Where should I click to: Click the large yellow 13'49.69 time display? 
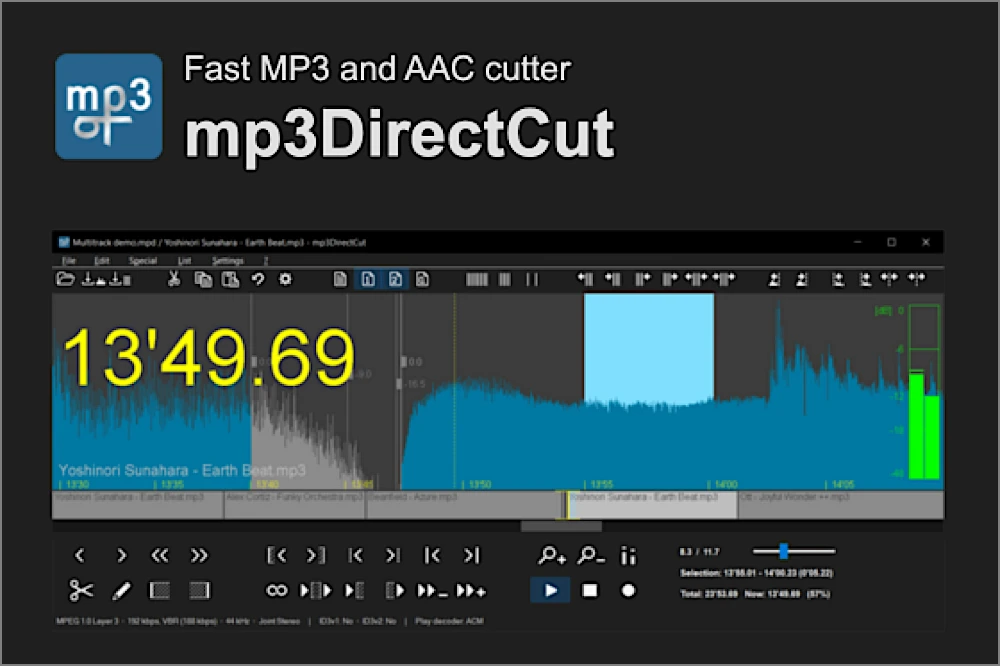pos(209,357)
